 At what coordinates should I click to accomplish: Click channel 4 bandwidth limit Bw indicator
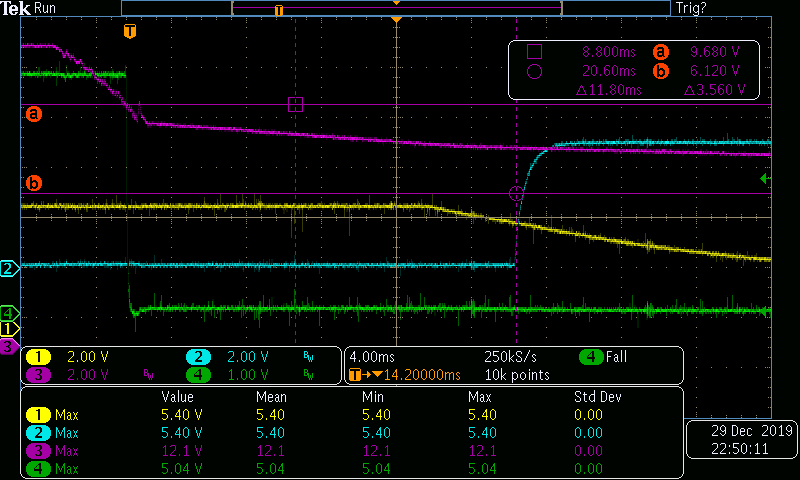[308, 375]
